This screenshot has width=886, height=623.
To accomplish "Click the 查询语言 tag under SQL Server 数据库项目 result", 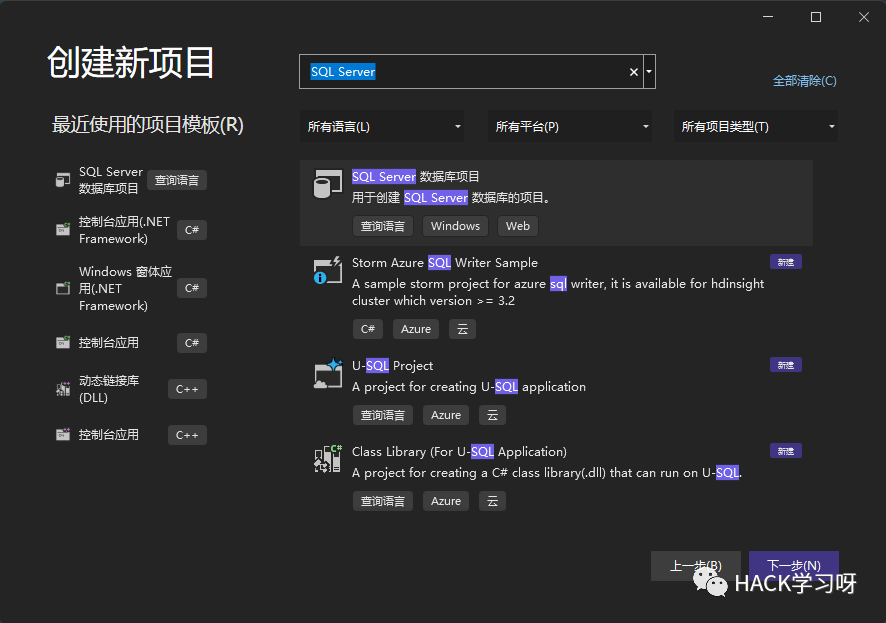I will (383, 226).
